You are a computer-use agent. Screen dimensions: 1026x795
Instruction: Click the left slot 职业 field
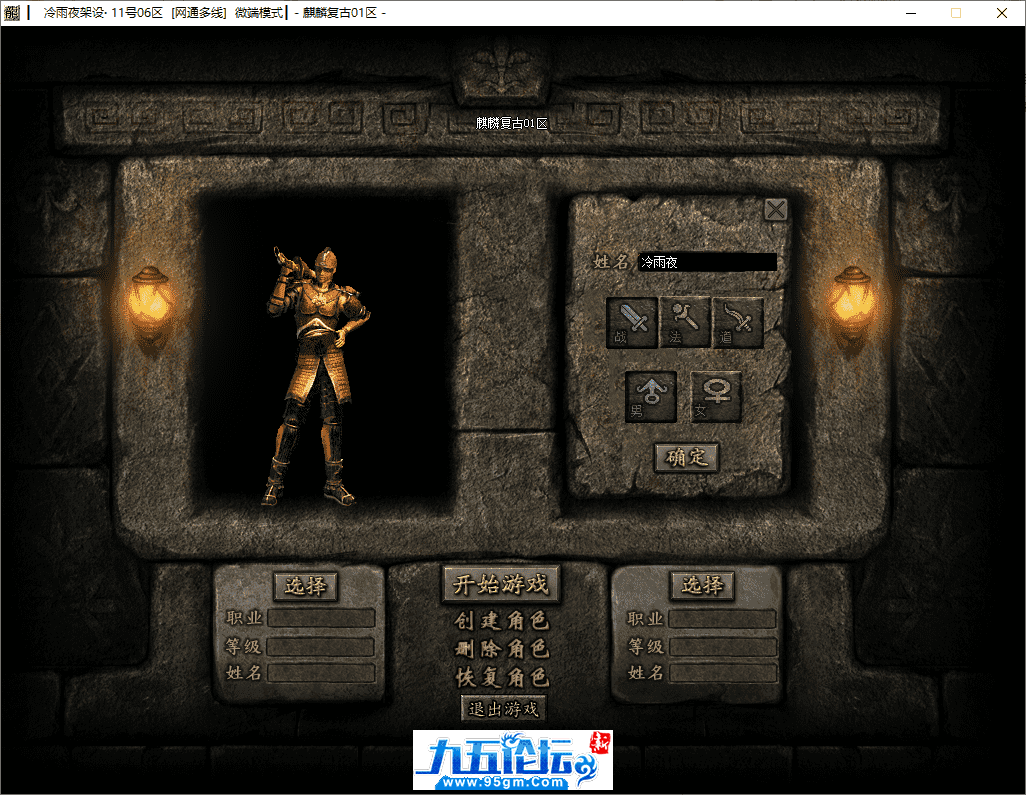[x=321, y=618]
